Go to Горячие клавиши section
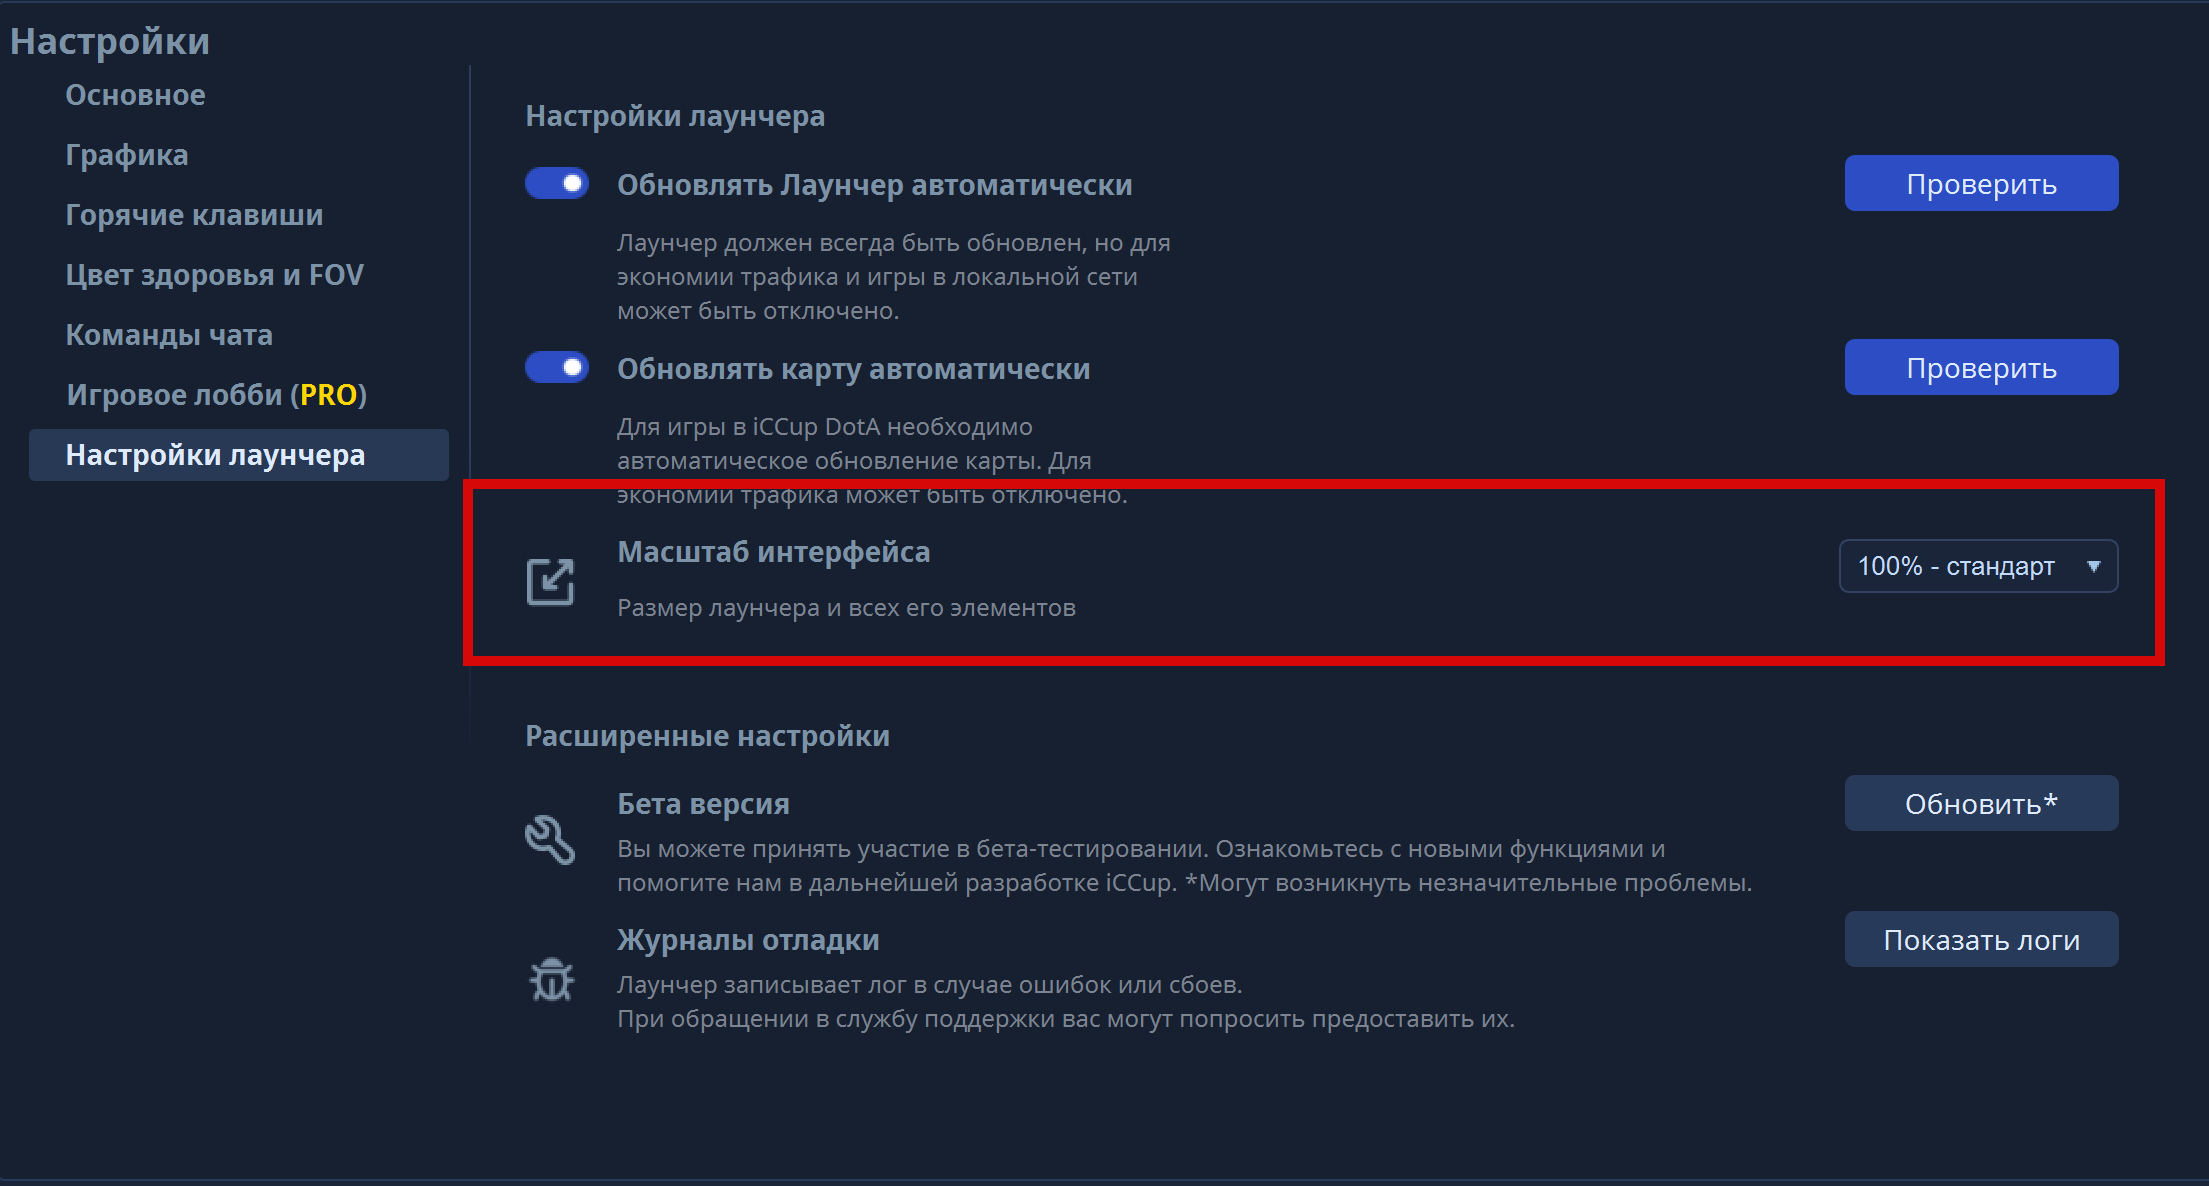The image size is (2209, 1186). 194,215
